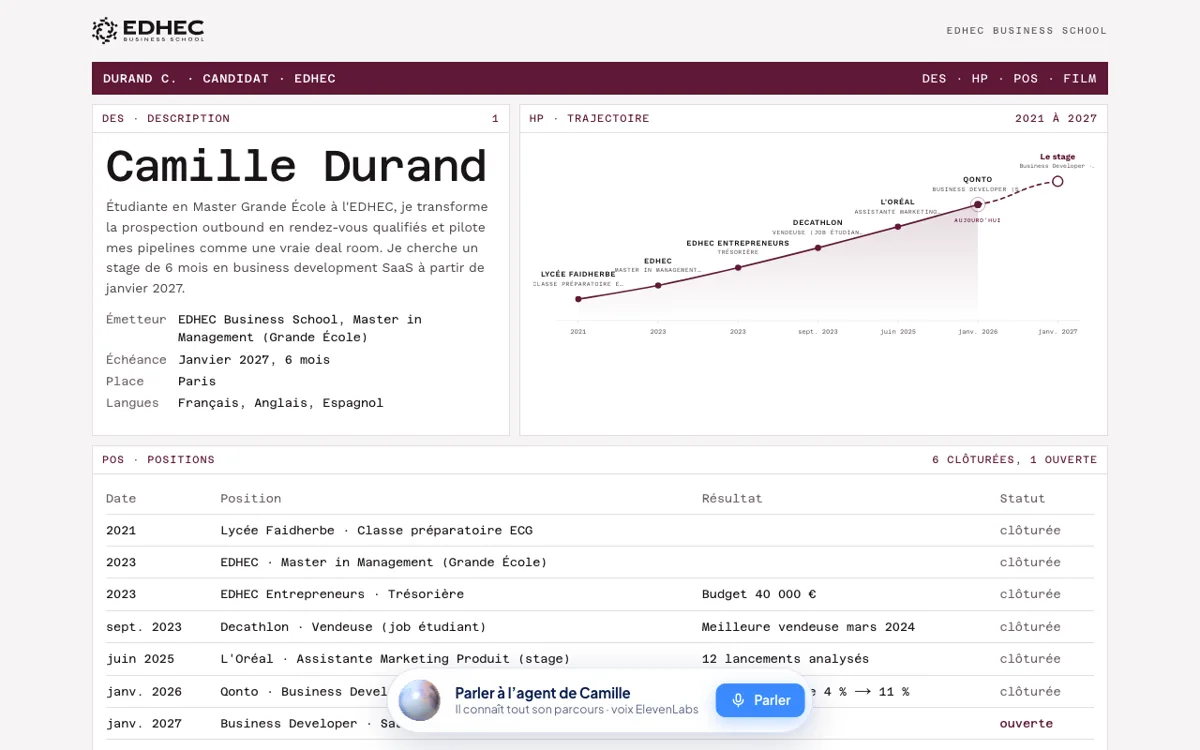Click the 6 clôturées, 1 ouverte summary
This screenshot has height=750, width=1200.
point(1014,460)
